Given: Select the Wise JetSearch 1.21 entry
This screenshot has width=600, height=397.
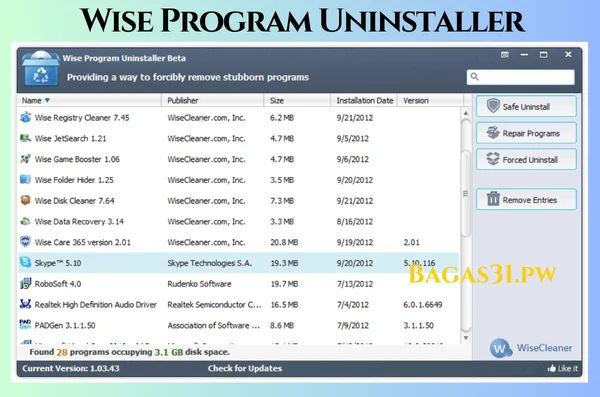Looking at the screenshot, I should pyautogui.click(x=70, y=138).
